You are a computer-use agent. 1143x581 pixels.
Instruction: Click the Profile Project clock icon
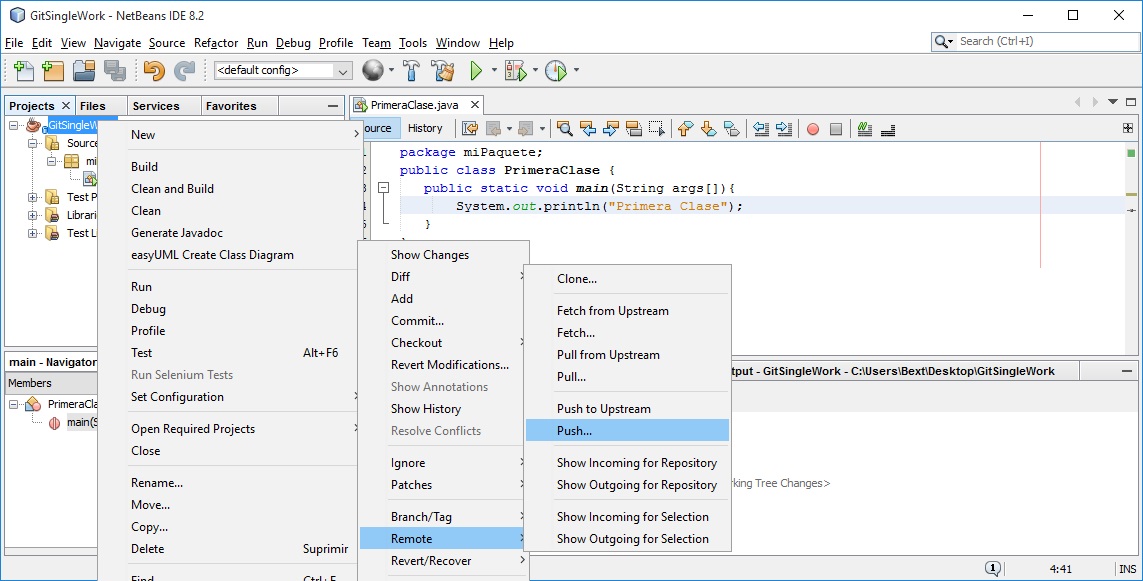[555, 70]
